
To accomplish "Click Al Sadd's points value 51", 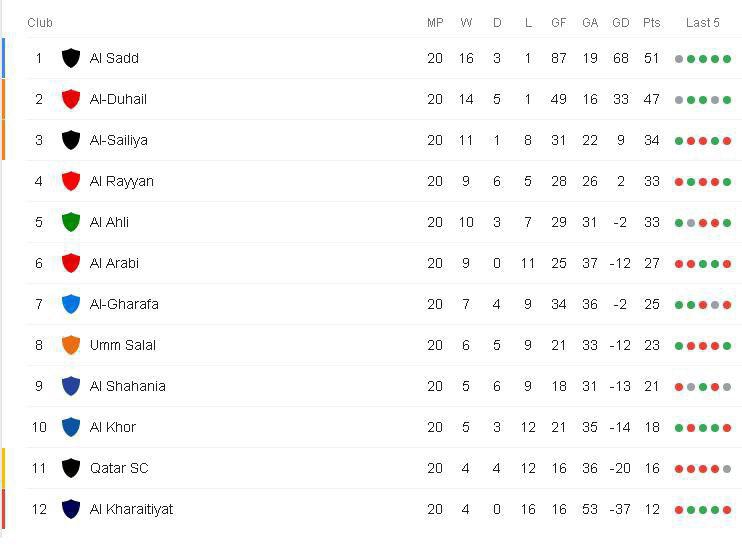I will pos(652,58).
